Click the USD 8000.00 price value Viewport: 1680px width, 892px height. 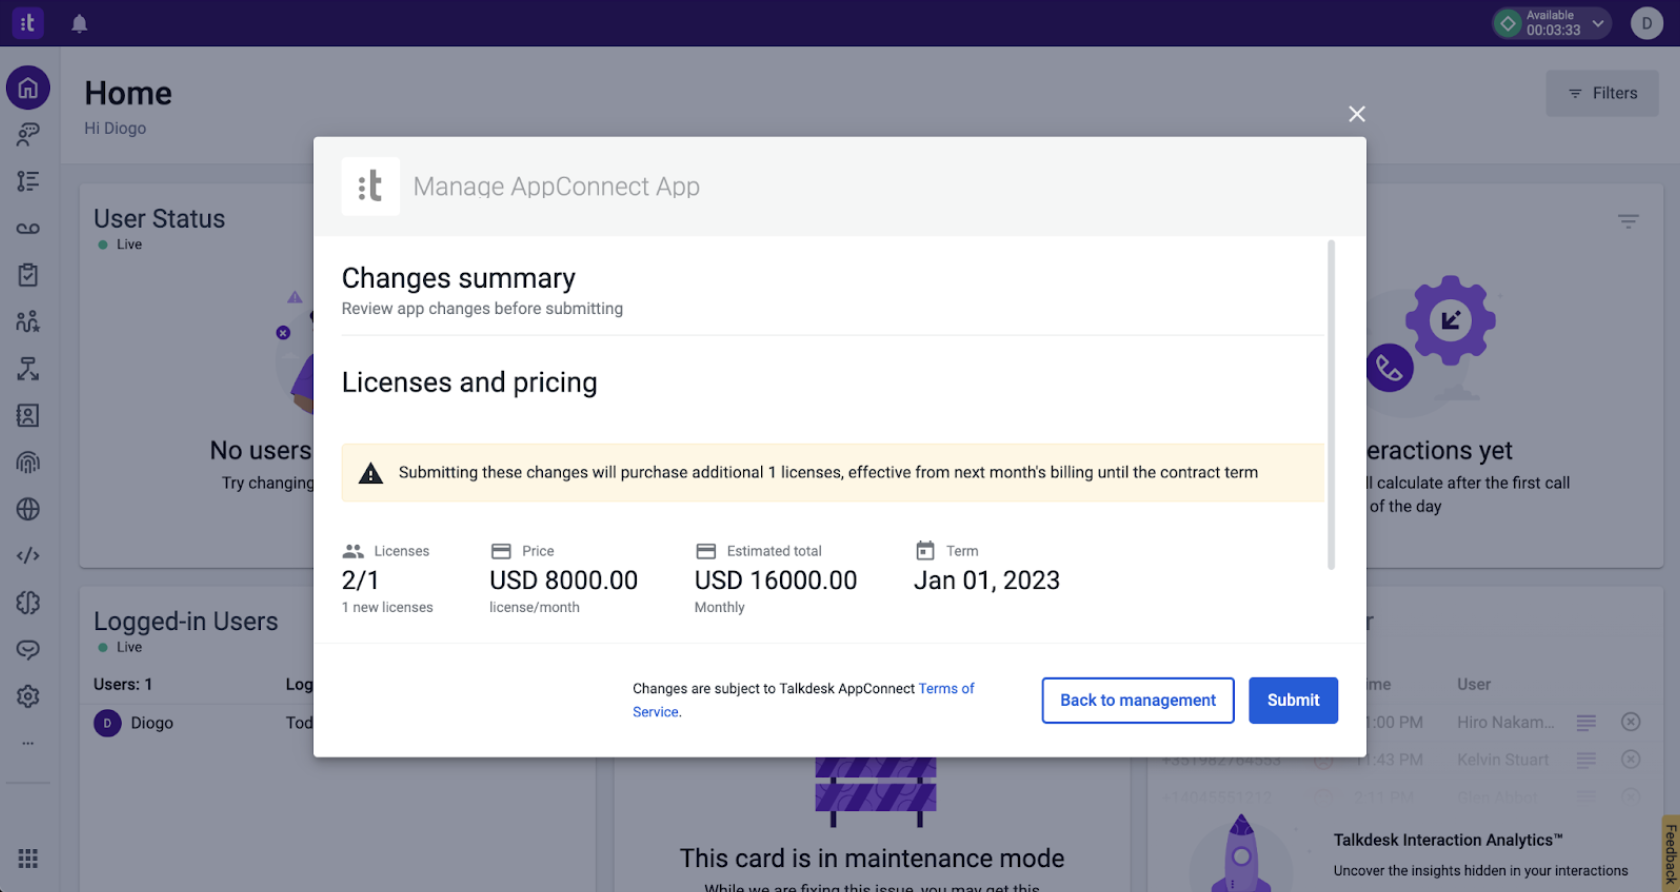[x=563, y=580]
